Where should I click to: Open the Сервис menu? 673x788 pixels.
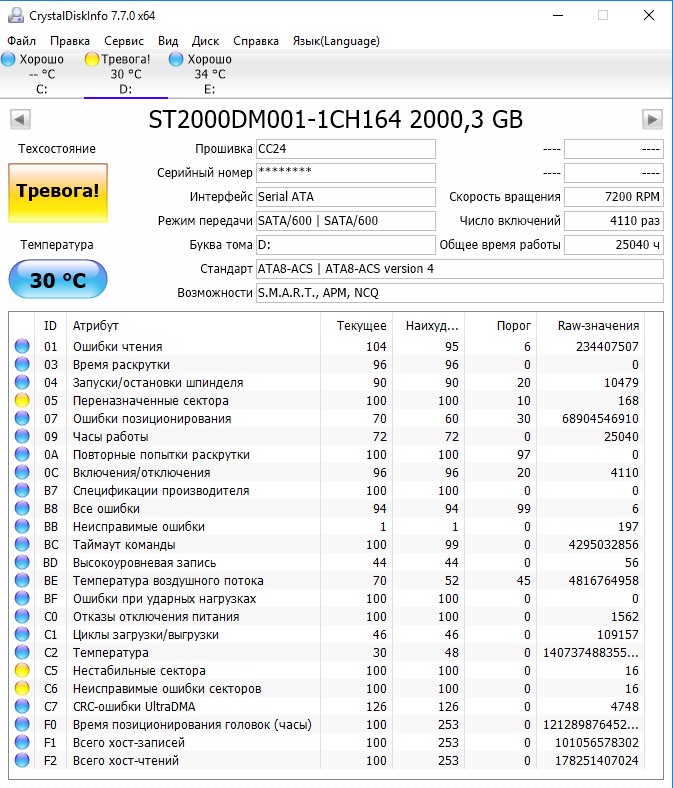tap(124, 41)
